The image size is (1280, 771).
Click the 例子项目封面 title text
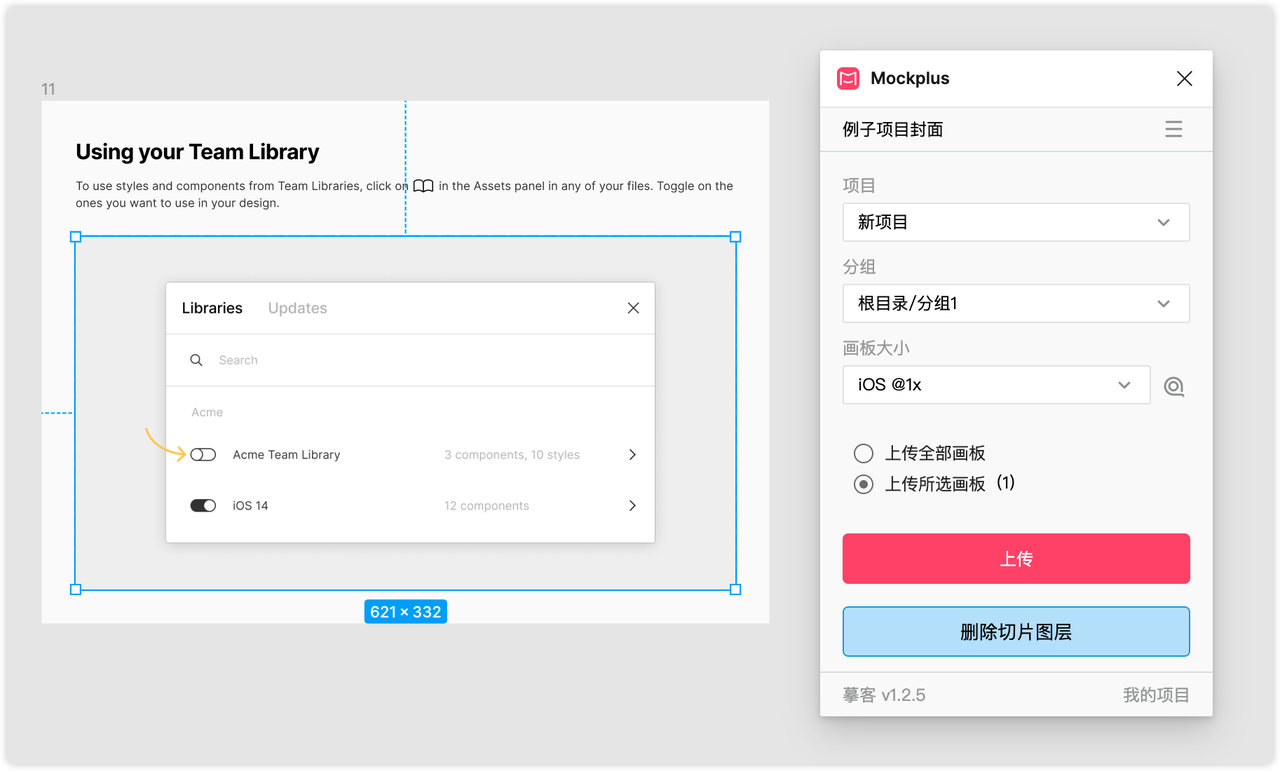(893, 129)
